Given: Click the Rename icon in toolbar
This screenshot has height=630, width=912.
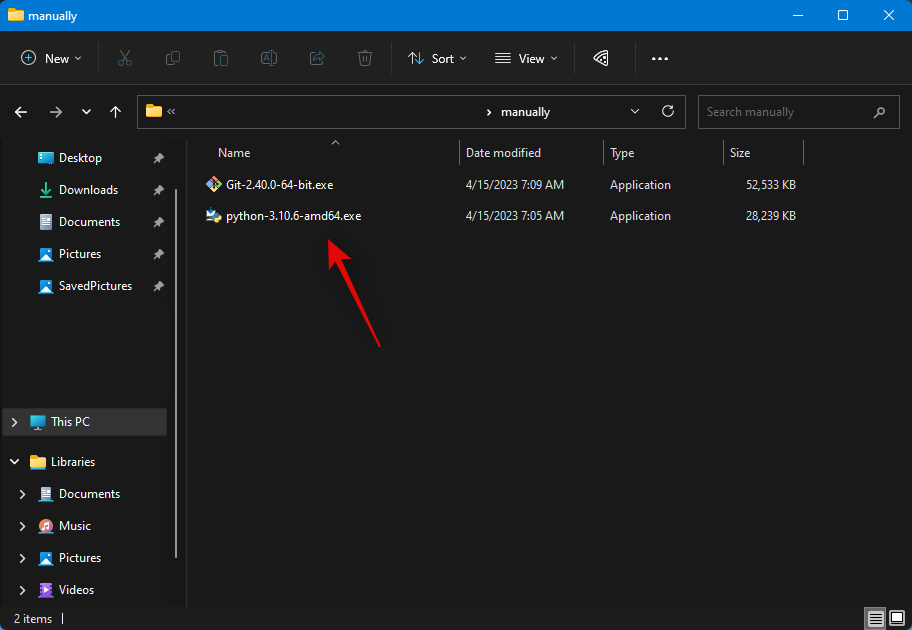Looking at the screenshot, I should (x=269, y=59).
